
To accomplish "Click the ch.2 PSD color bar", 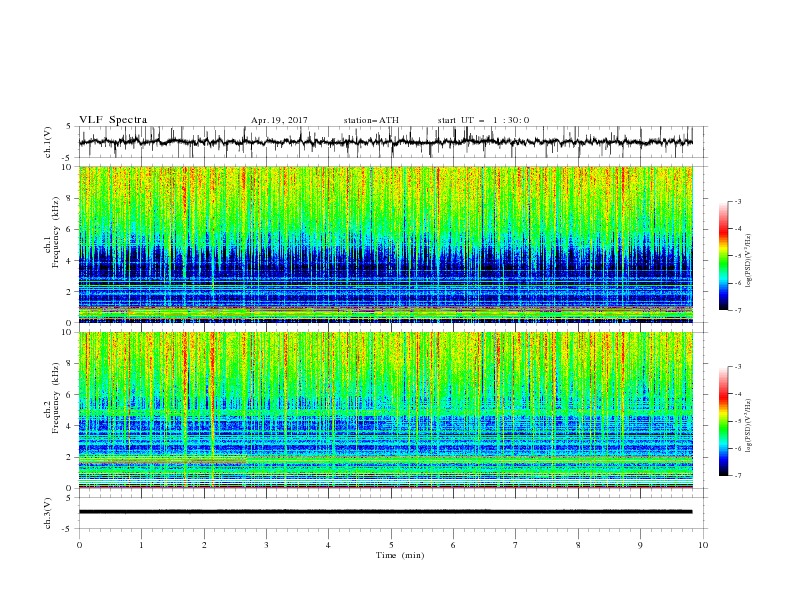I will 723,421.
